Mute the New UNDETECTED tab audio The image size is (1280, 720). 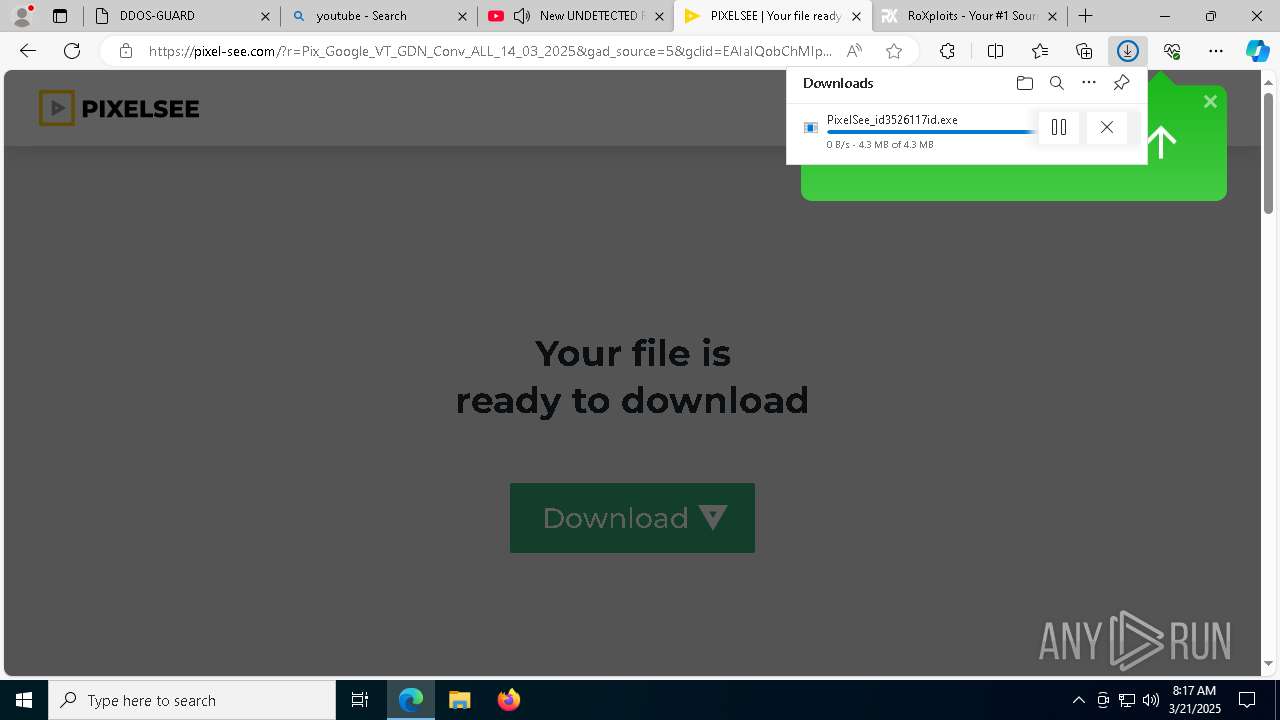[521, 16]
